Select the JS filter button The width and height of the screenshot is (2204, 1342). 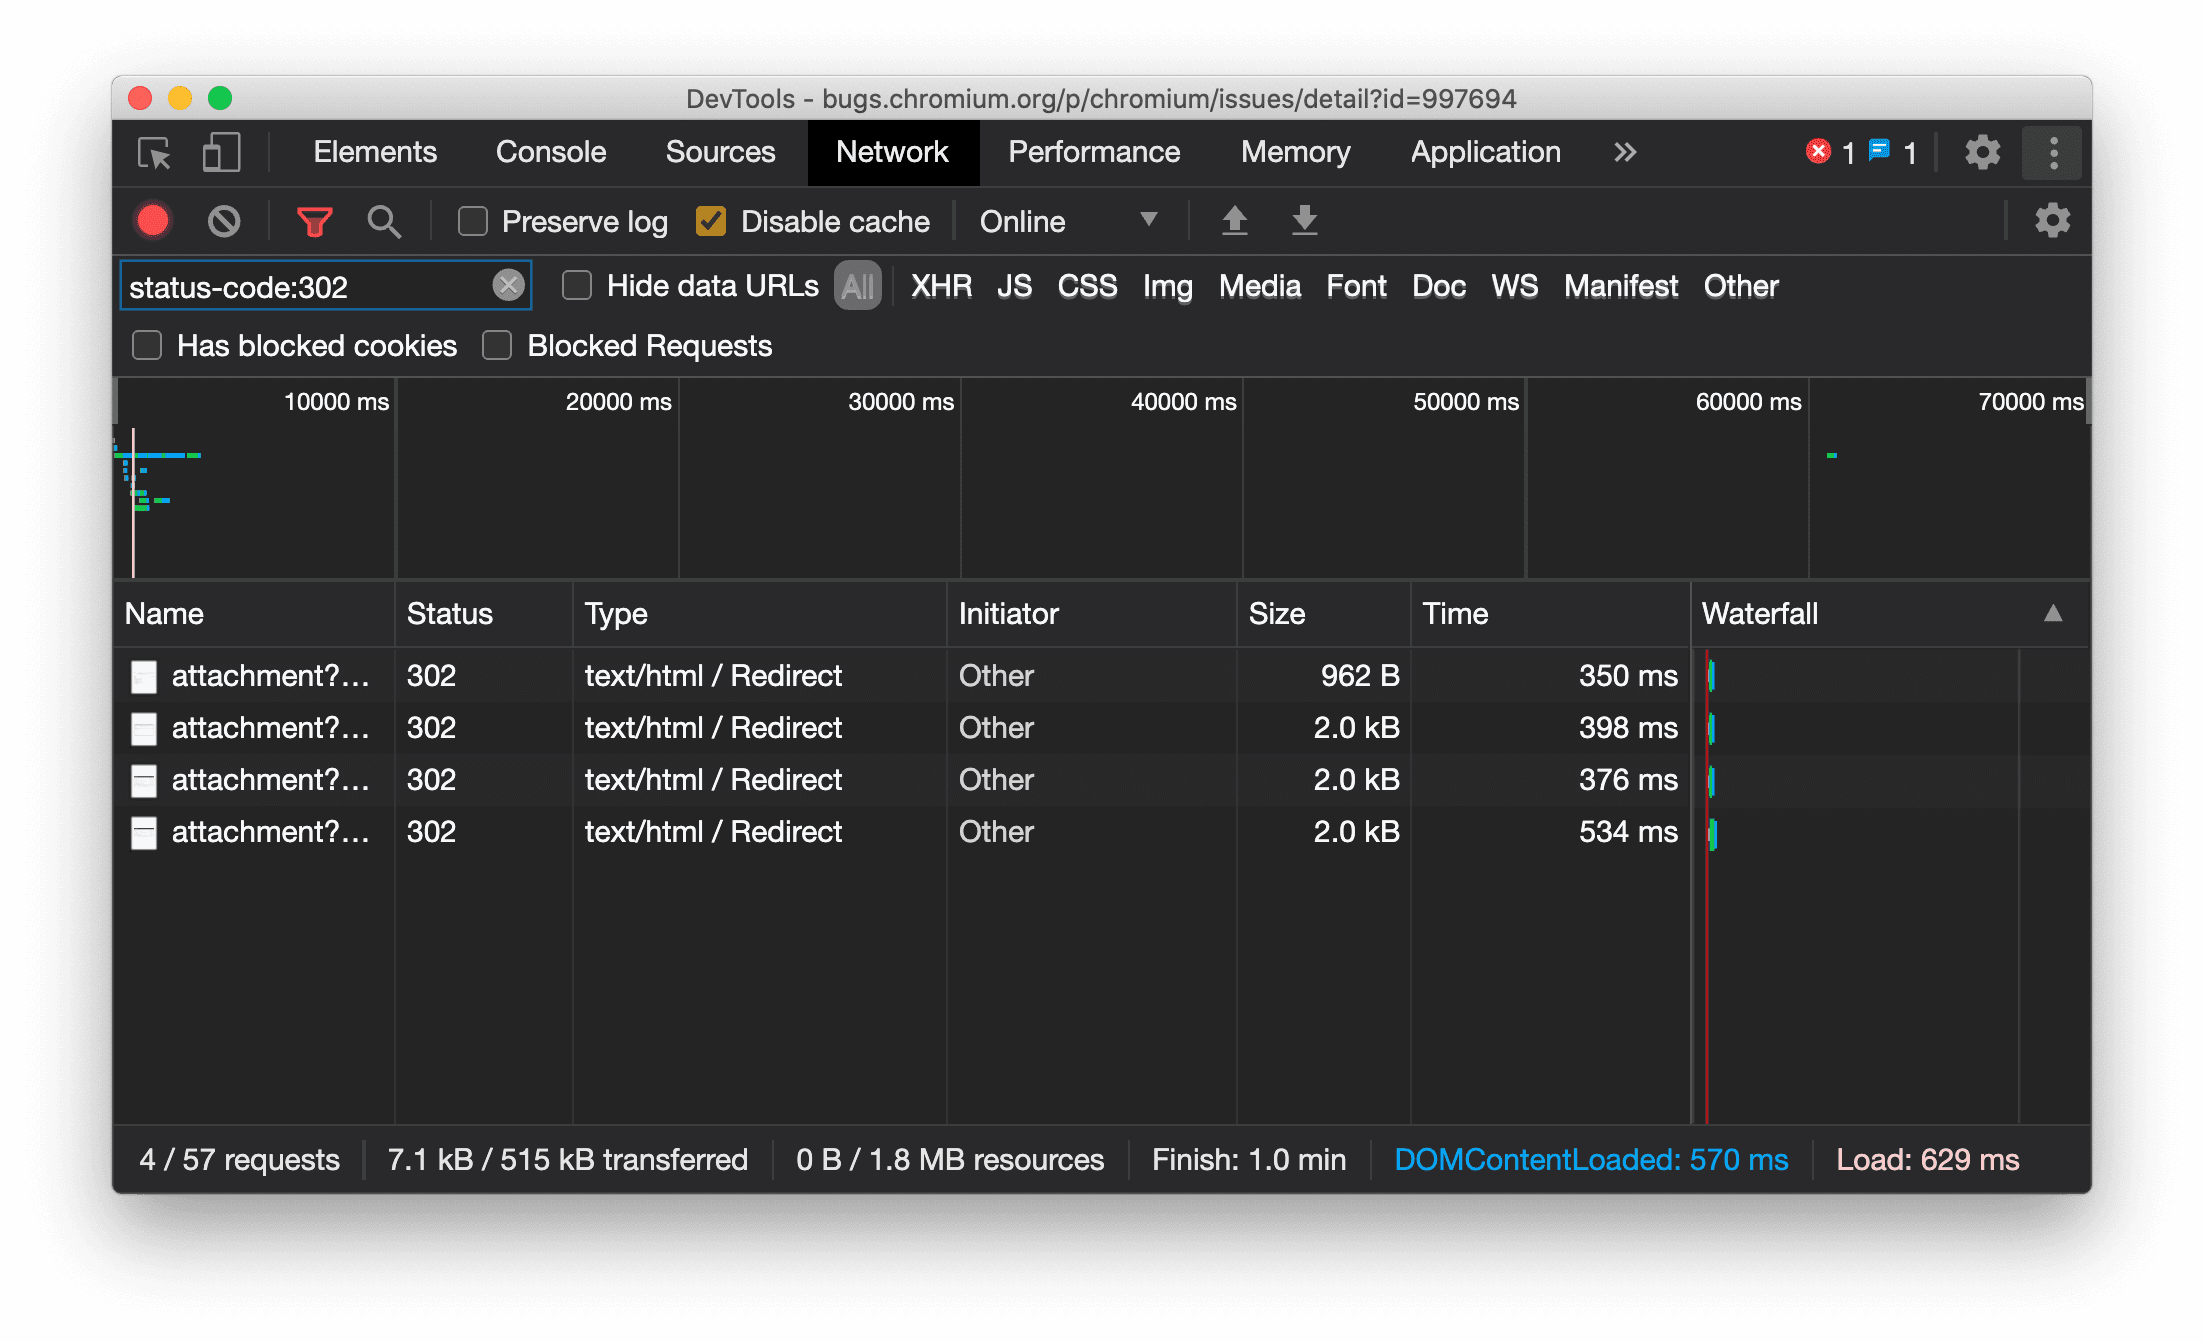(x=1015, y=285)
